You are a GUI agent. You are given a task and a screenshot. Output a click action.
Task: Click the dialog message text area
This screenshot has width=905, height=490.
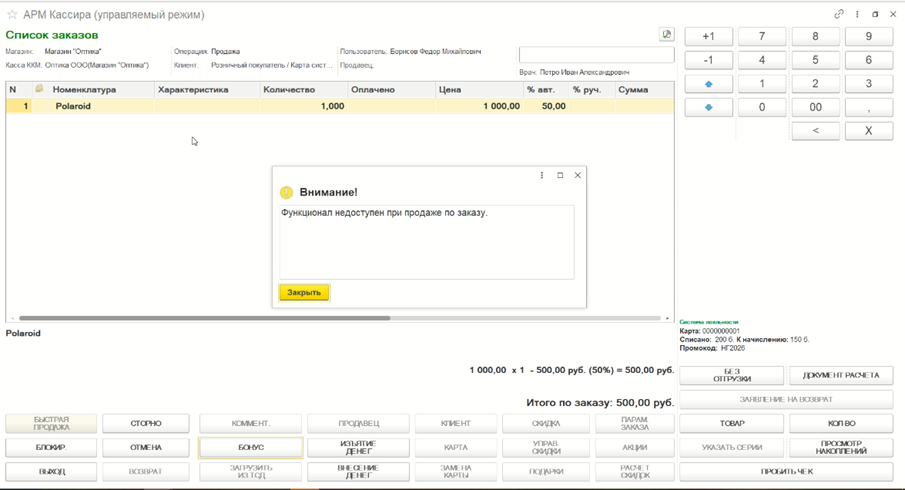(x=427, y=242)
